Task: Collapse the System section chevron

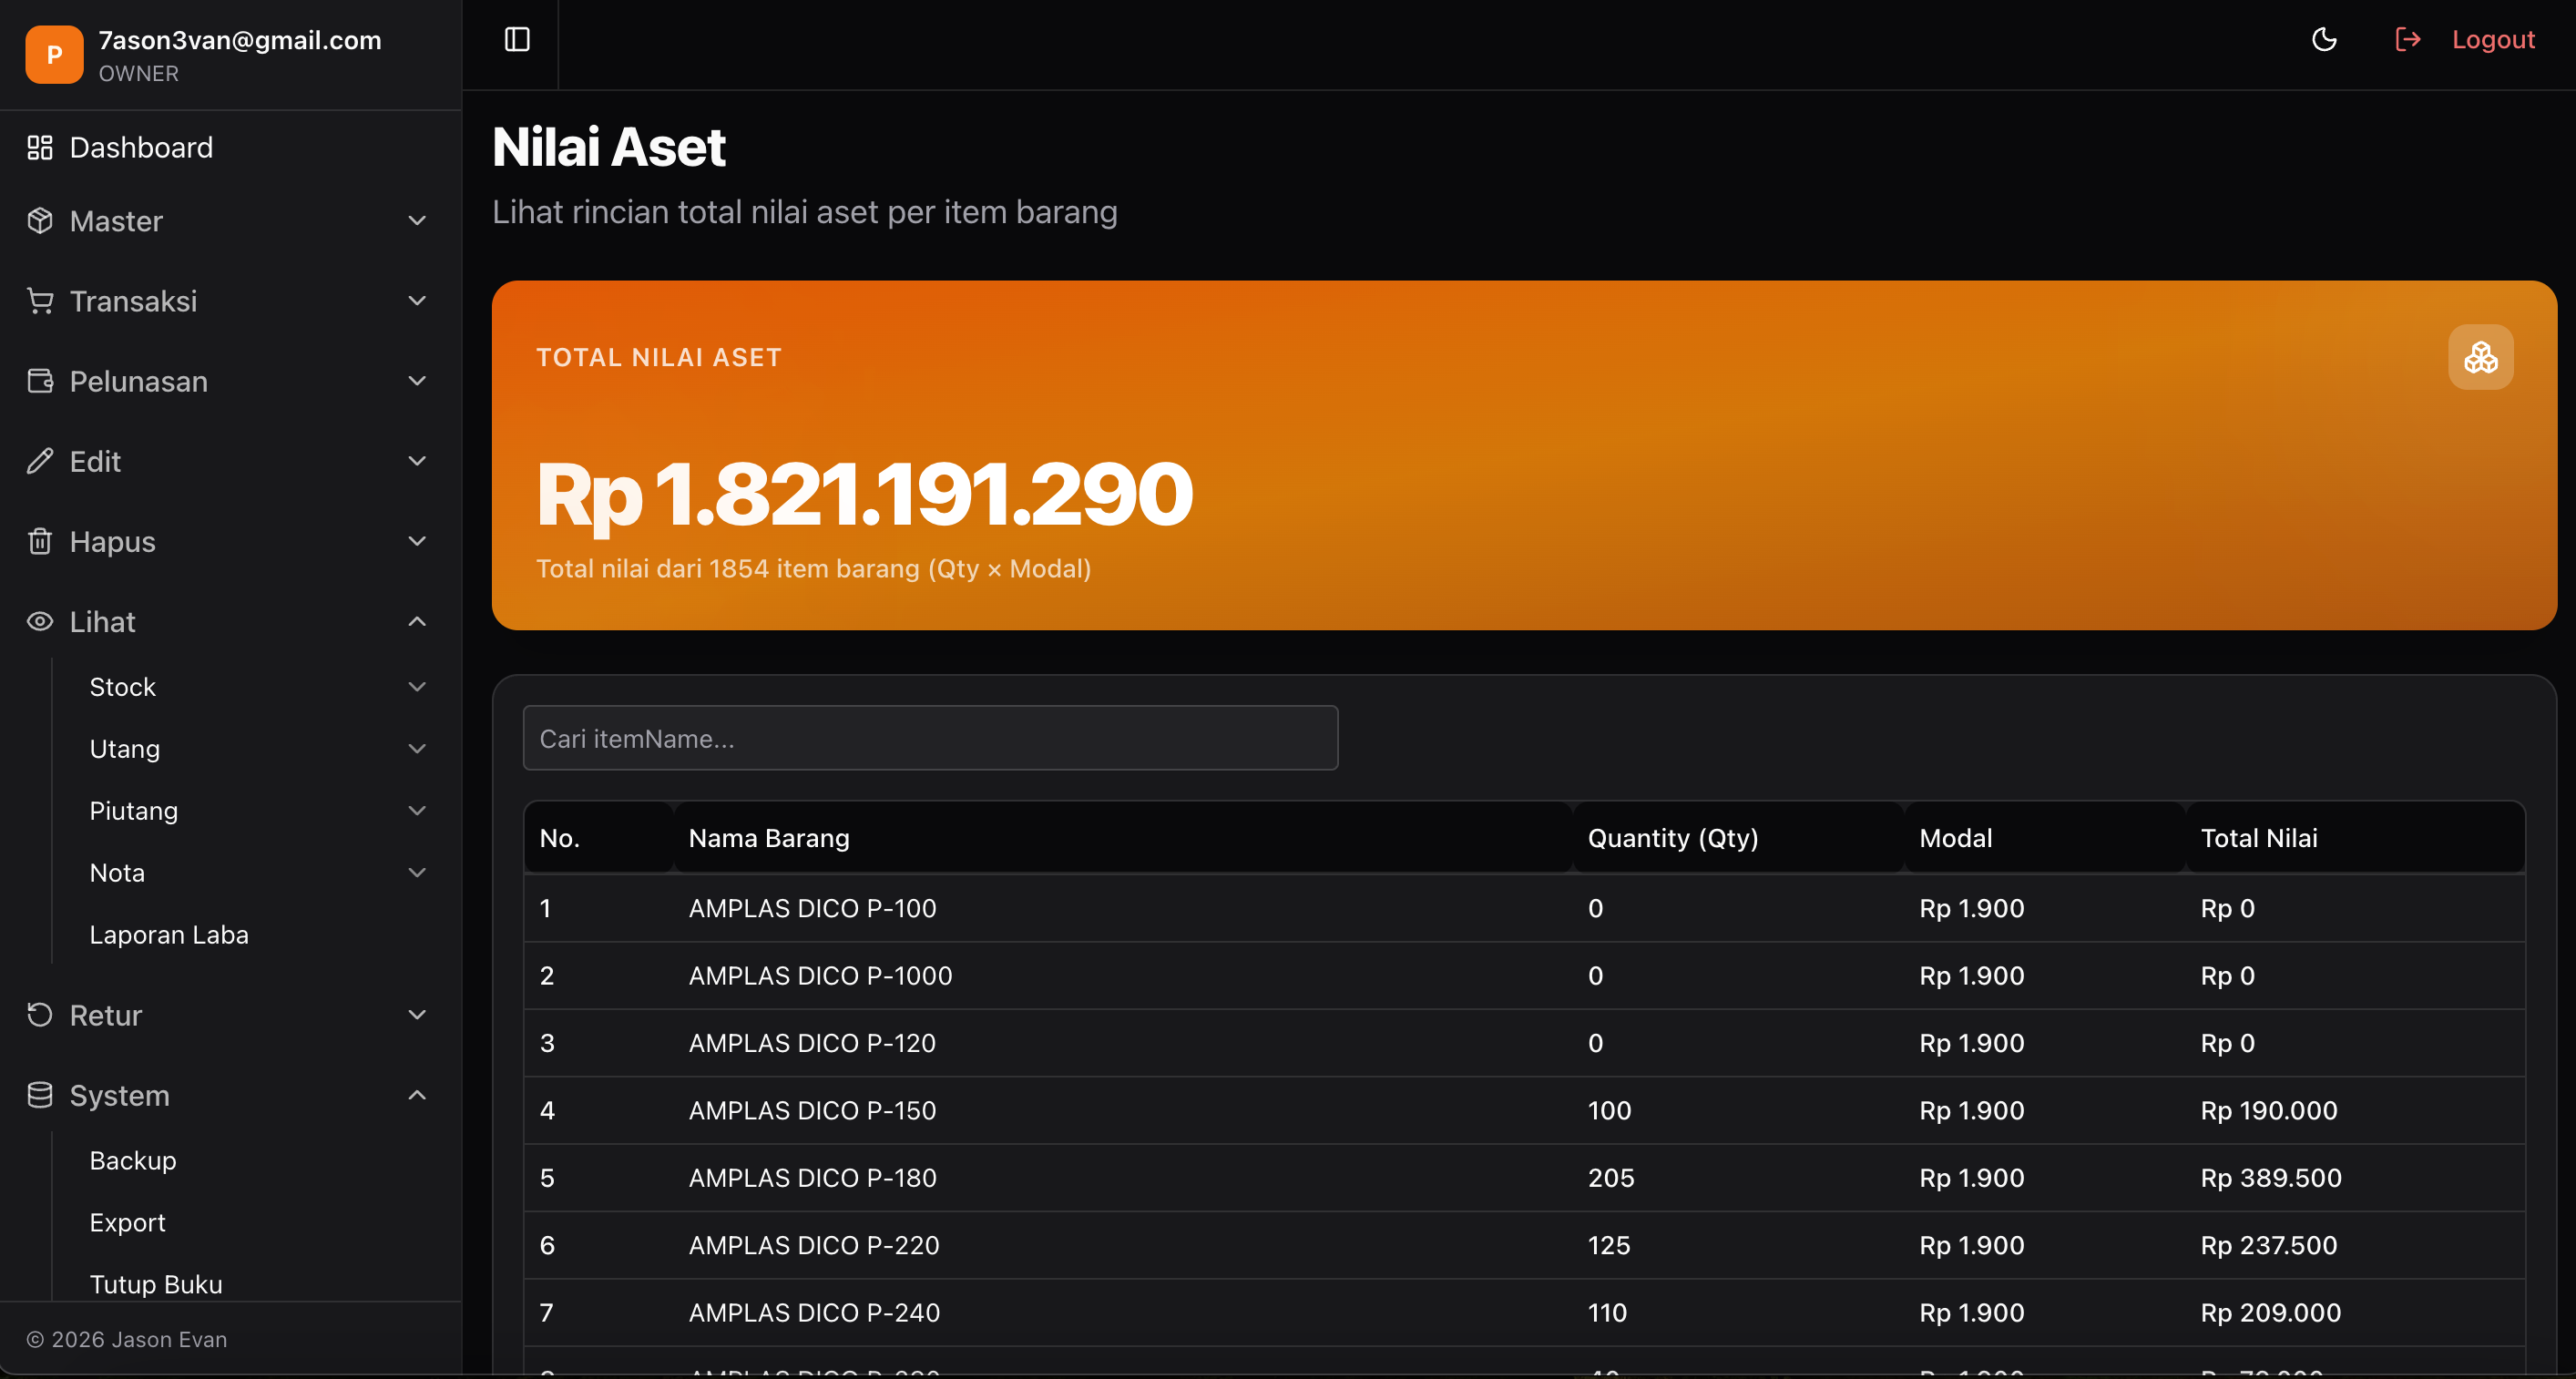Action: (417, 1095)
